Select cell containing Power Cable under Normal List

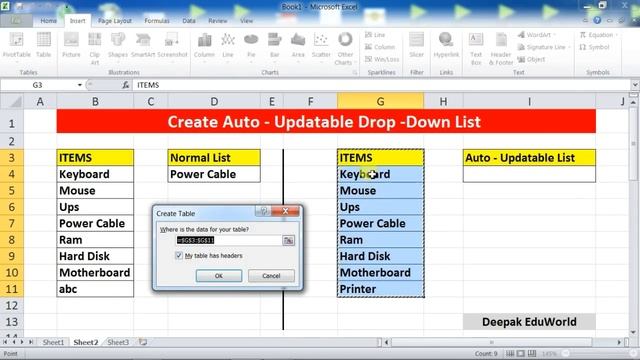click(214, 174)
